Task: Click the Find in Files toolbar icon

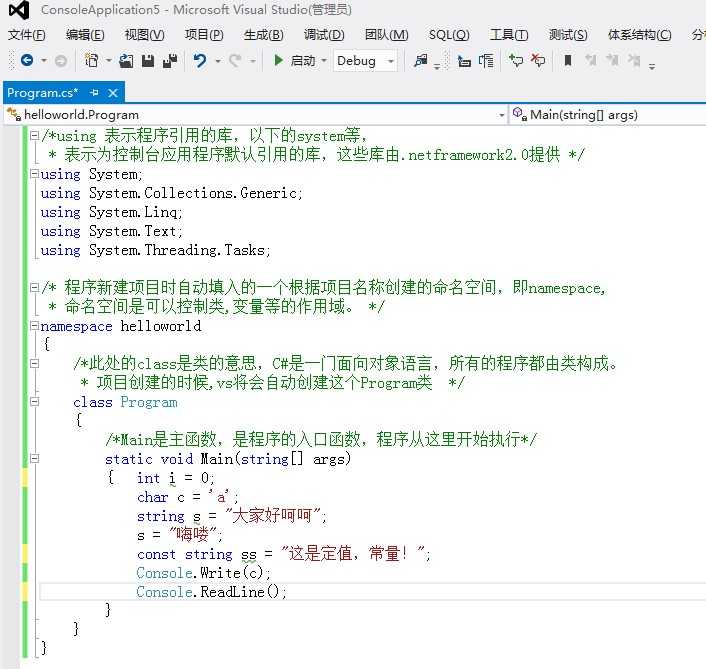Action: pyautogui.click(x=421, y=60)
